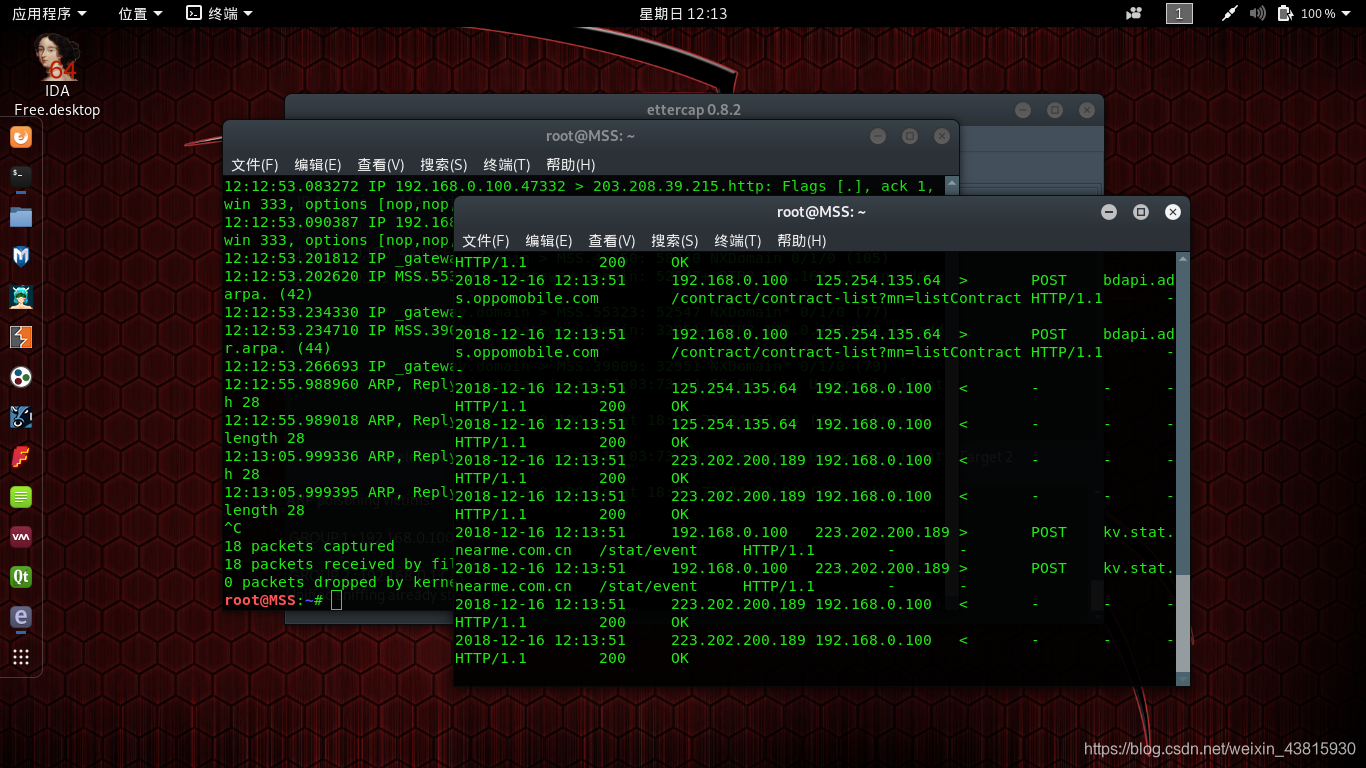Click the volume speaker icon

1258,13
